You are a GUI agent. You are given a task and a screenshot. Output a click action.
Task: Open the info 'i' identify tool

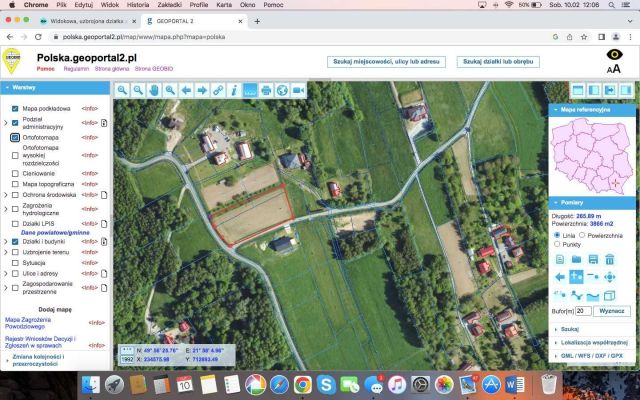point(234,90)
